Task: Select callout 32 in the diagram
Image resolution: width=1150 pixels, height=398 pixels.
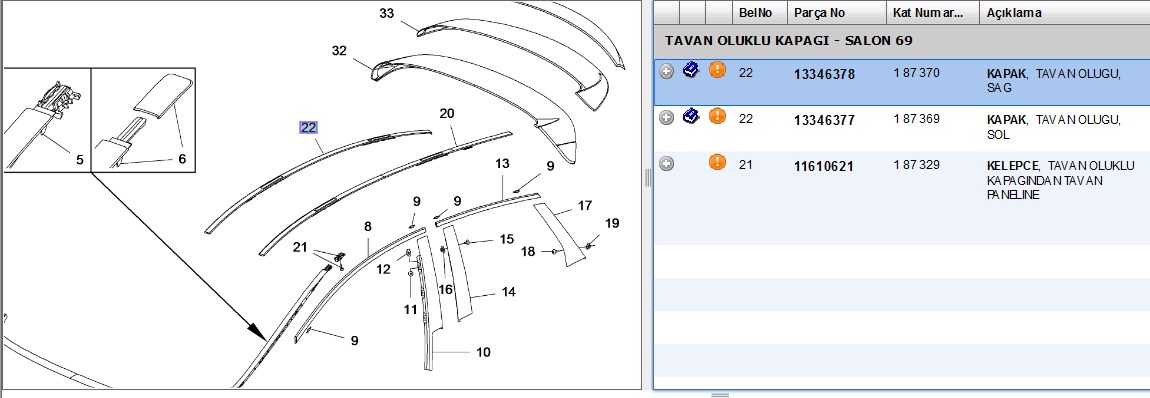Action: (339, 51)
